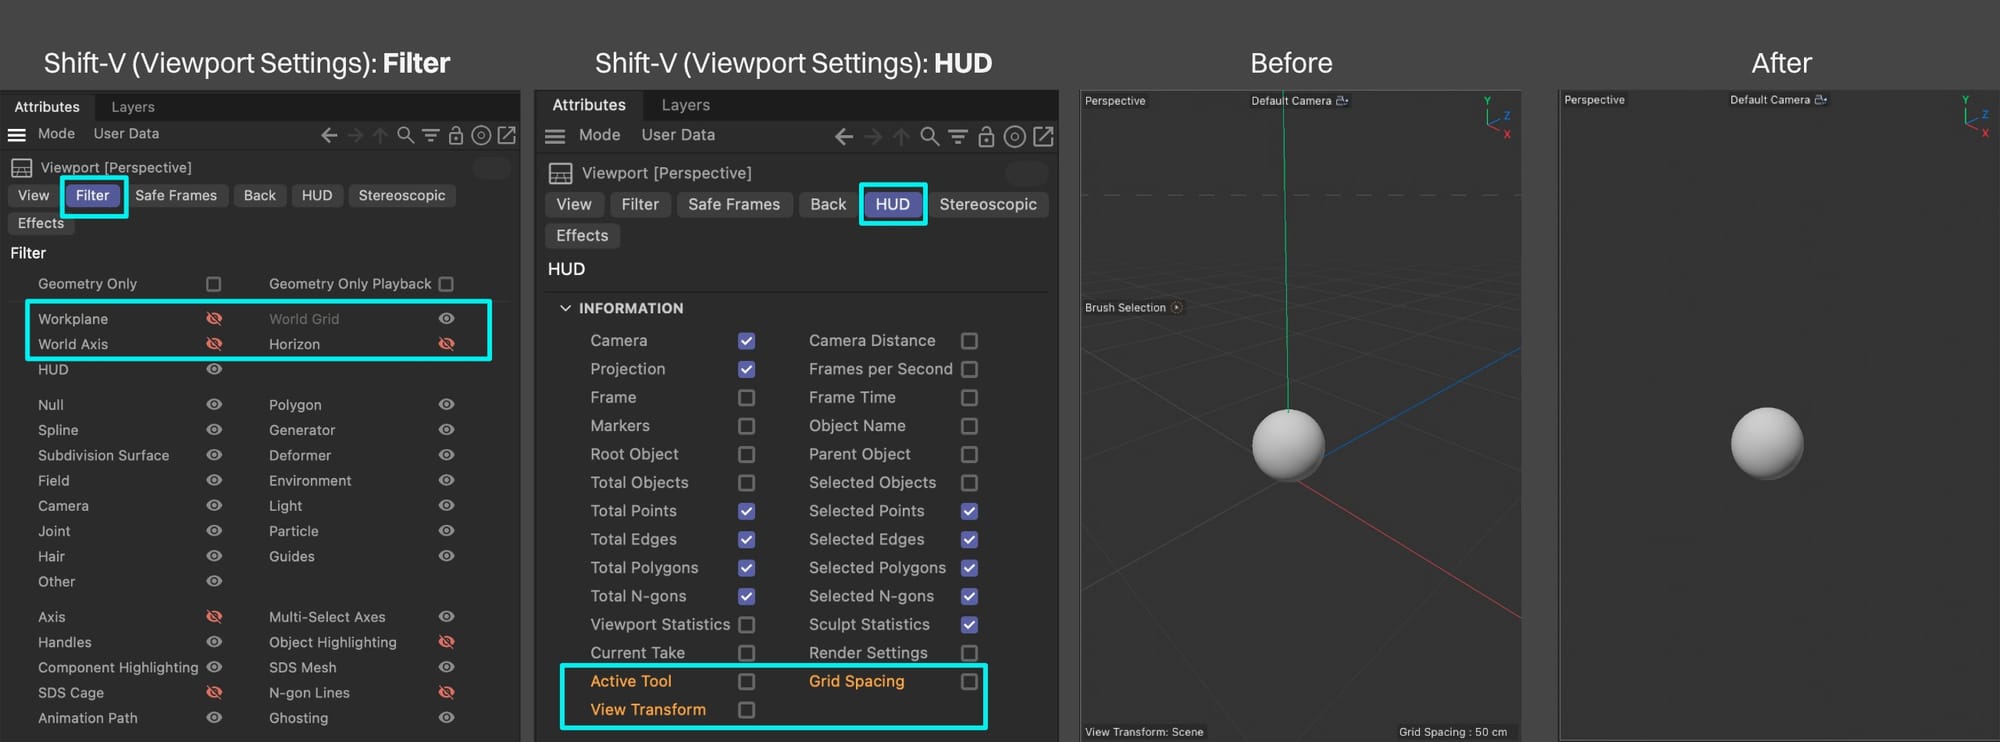The width and height of the screenshot is (2000, 742).
Task: Toggle HUD visibility eye in Filter list
Action: (x=214, y=369)
